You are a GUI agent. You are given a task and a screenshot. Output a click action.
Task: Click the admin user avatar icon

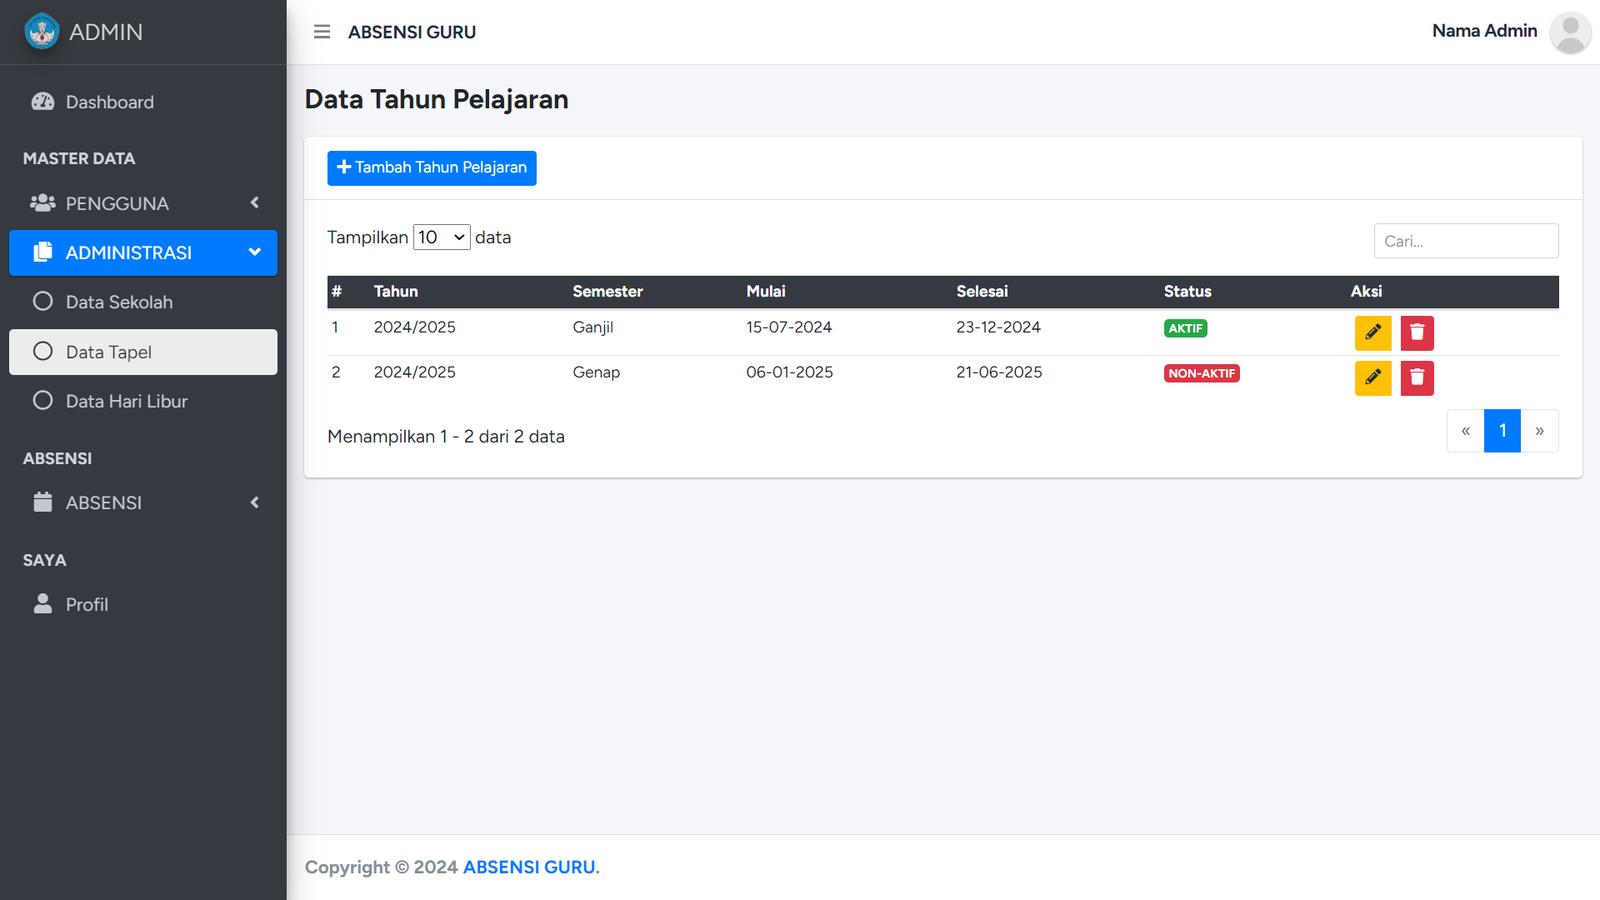pos(1569,32)
